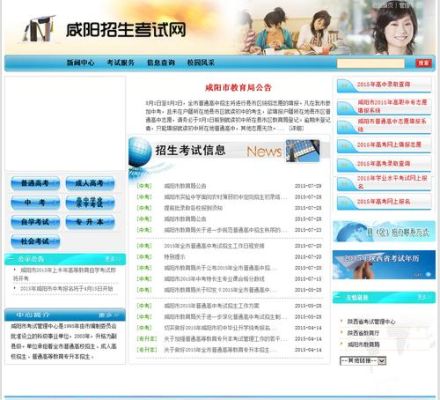Go to 信息查询 in navigation bar
This screenshot has width=440, height=400.
[x=161, y=63]
